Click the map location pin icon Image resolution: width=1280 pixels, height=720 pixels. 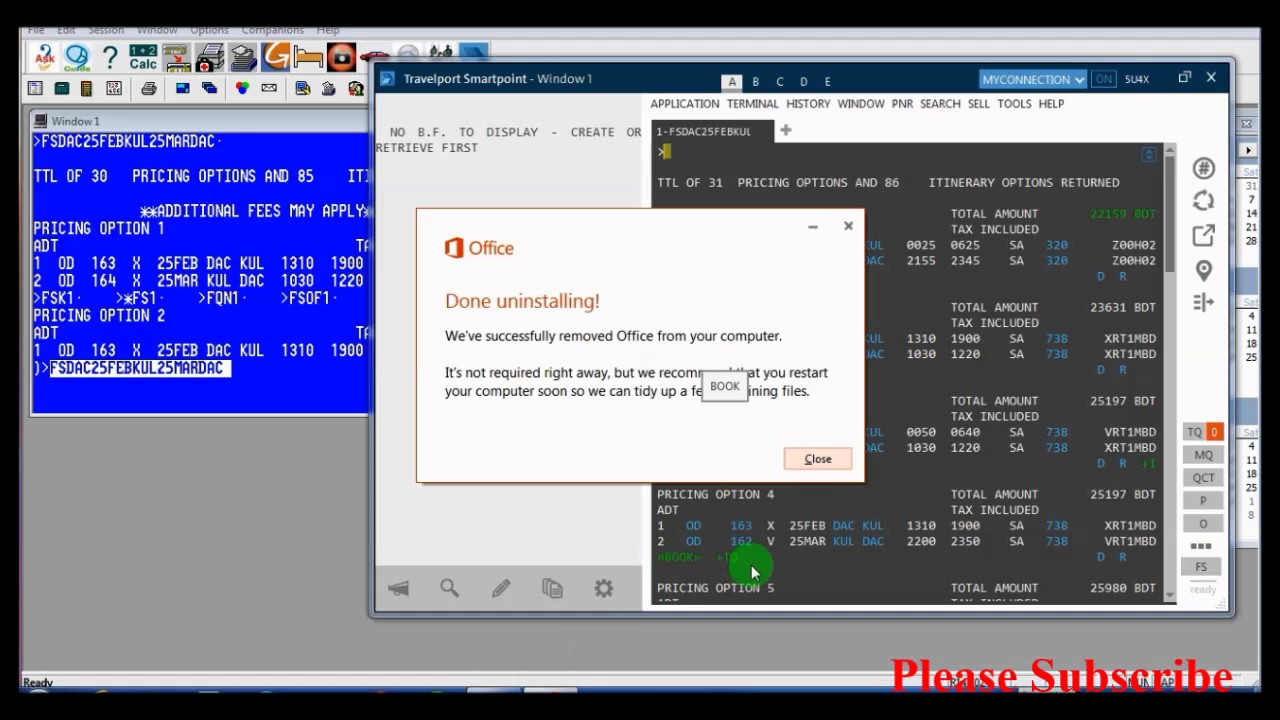point(1203,270)
